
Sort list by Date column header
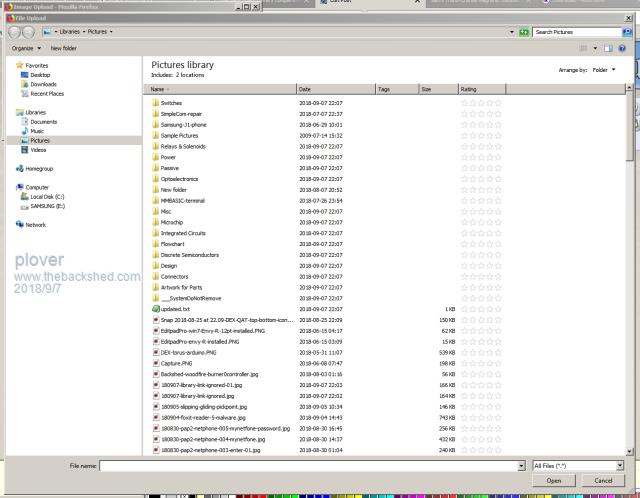[x=305, y=90]
